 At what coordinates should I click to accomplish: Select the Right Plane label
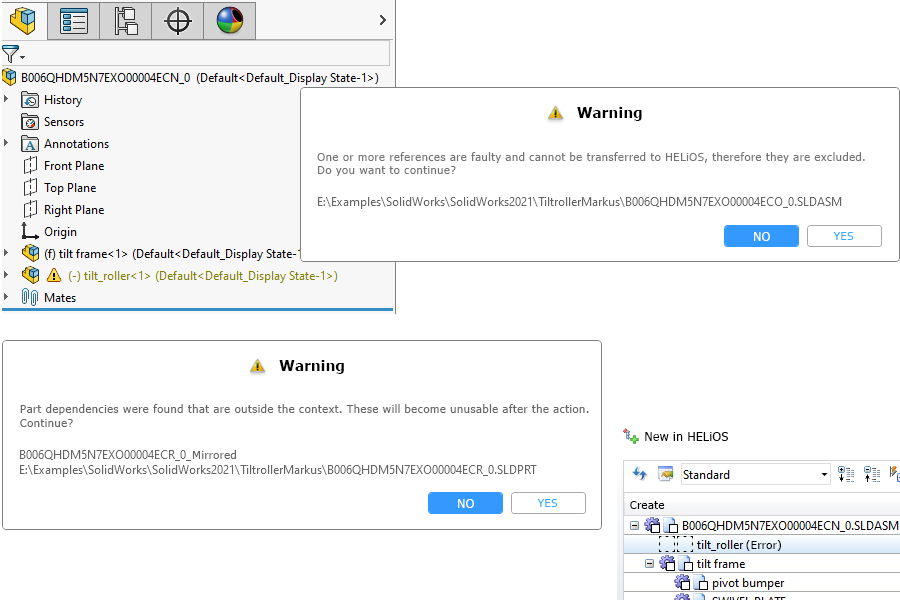click(x=74, y=210)
